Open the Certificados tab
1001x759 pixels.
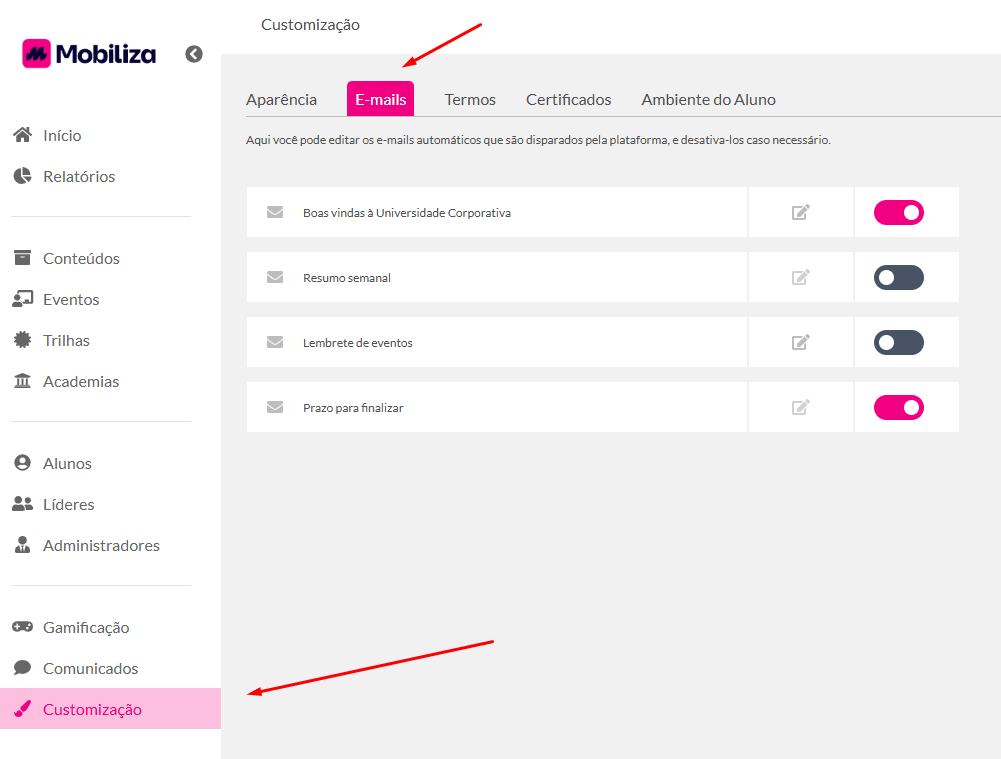click(568, 99)
